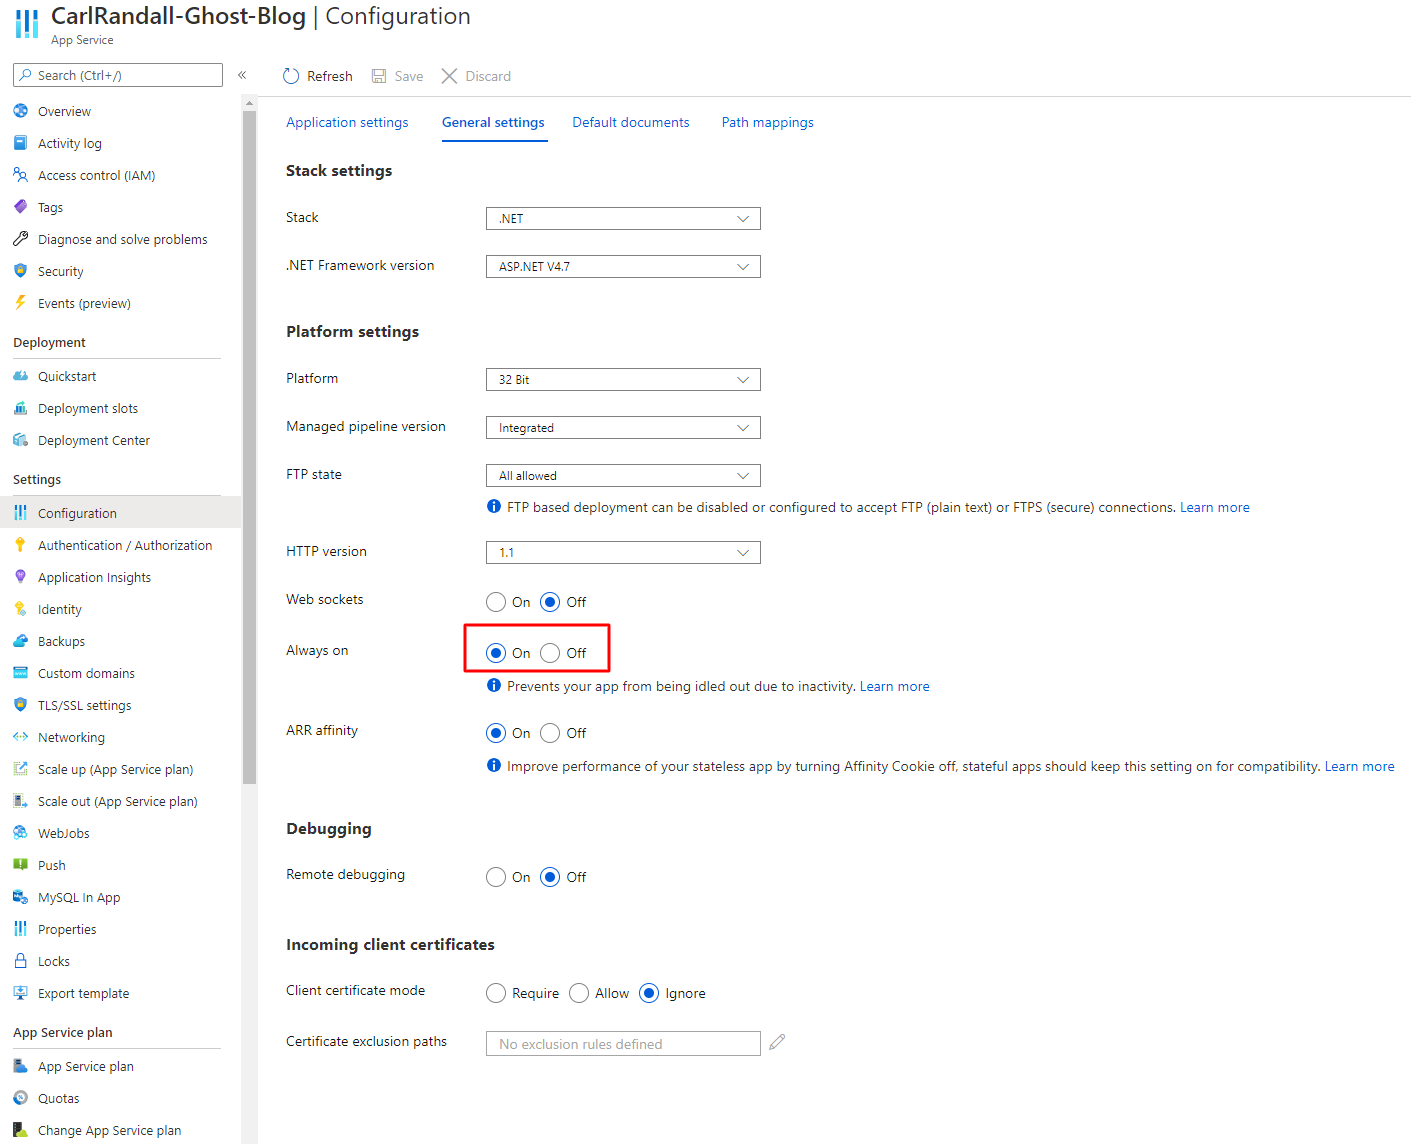Turn Web sockets On
The height and width of the screenshot is (1144, 1411).
(496, 602)
